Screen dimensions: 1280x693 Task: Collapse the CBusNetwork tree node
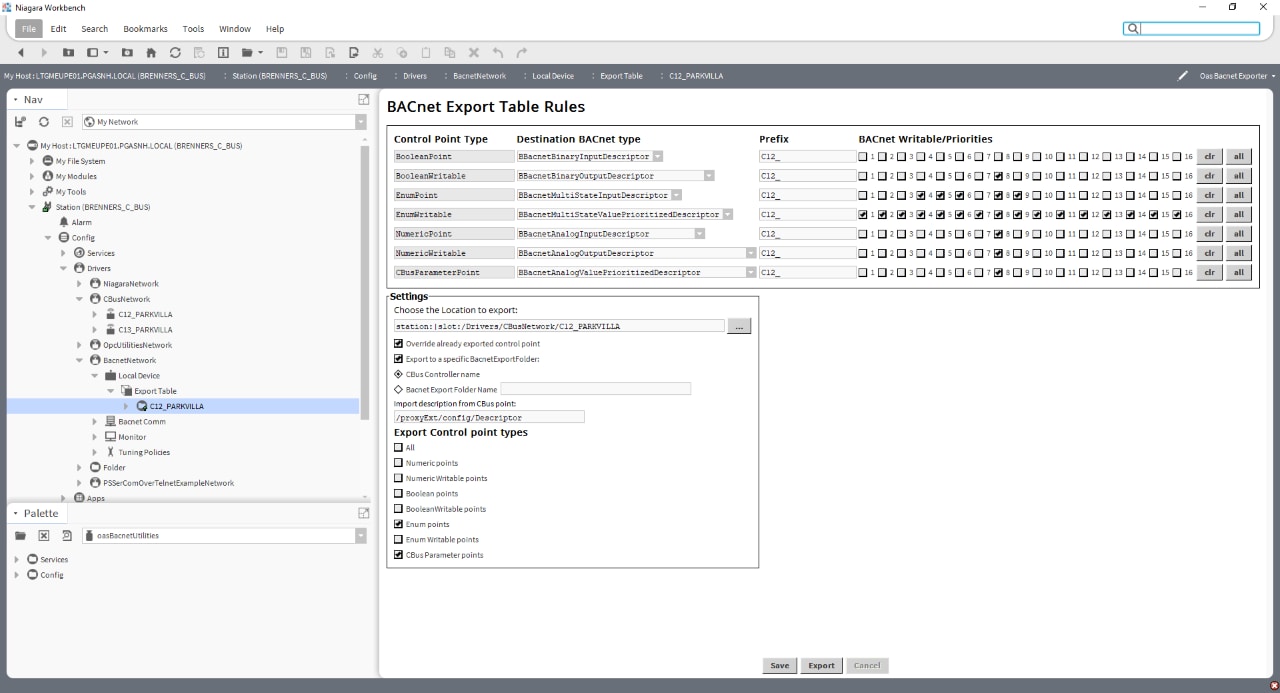(x=80, y=299)
